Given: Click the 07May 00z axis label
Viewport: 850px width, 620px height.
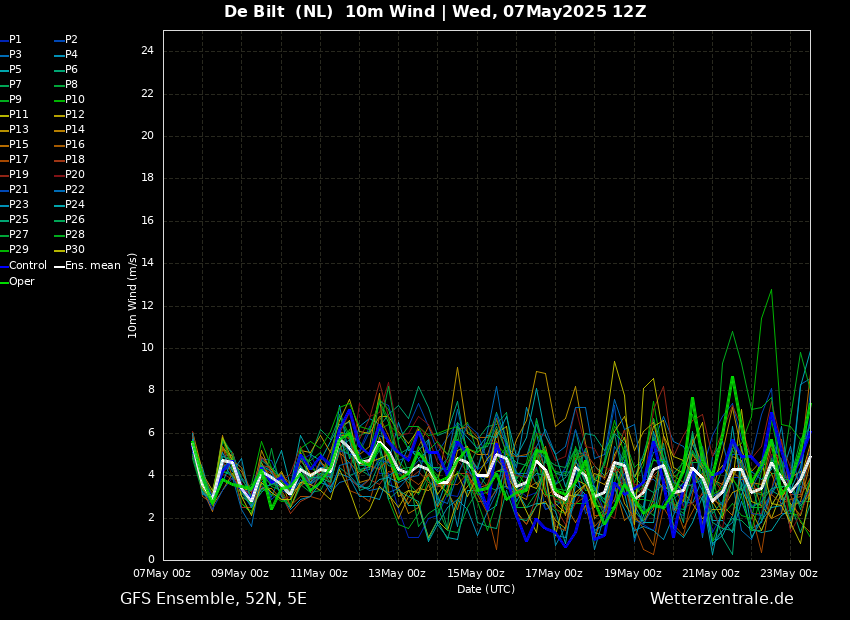Looking at the screenshot, I should (162, 573).
